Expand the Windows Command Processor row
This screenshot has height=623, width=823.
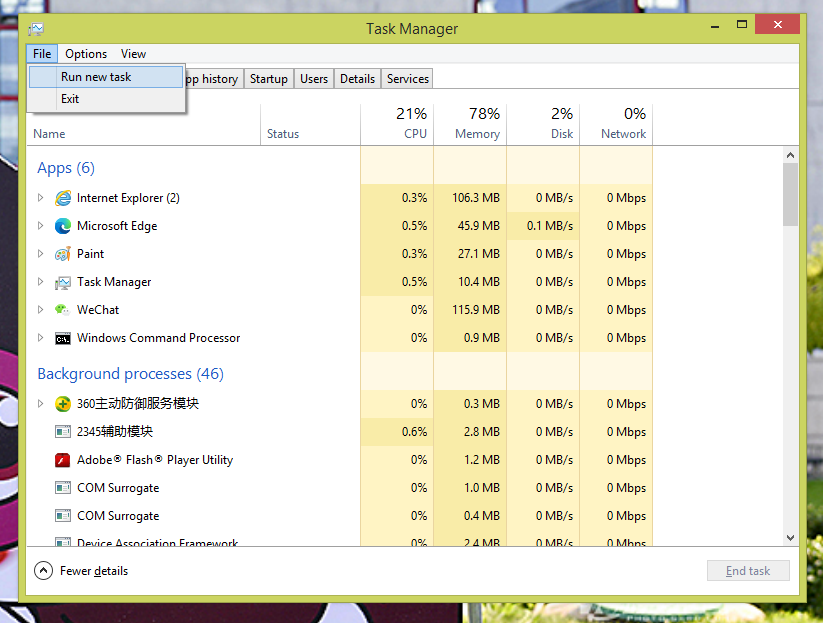click(40, 337)
